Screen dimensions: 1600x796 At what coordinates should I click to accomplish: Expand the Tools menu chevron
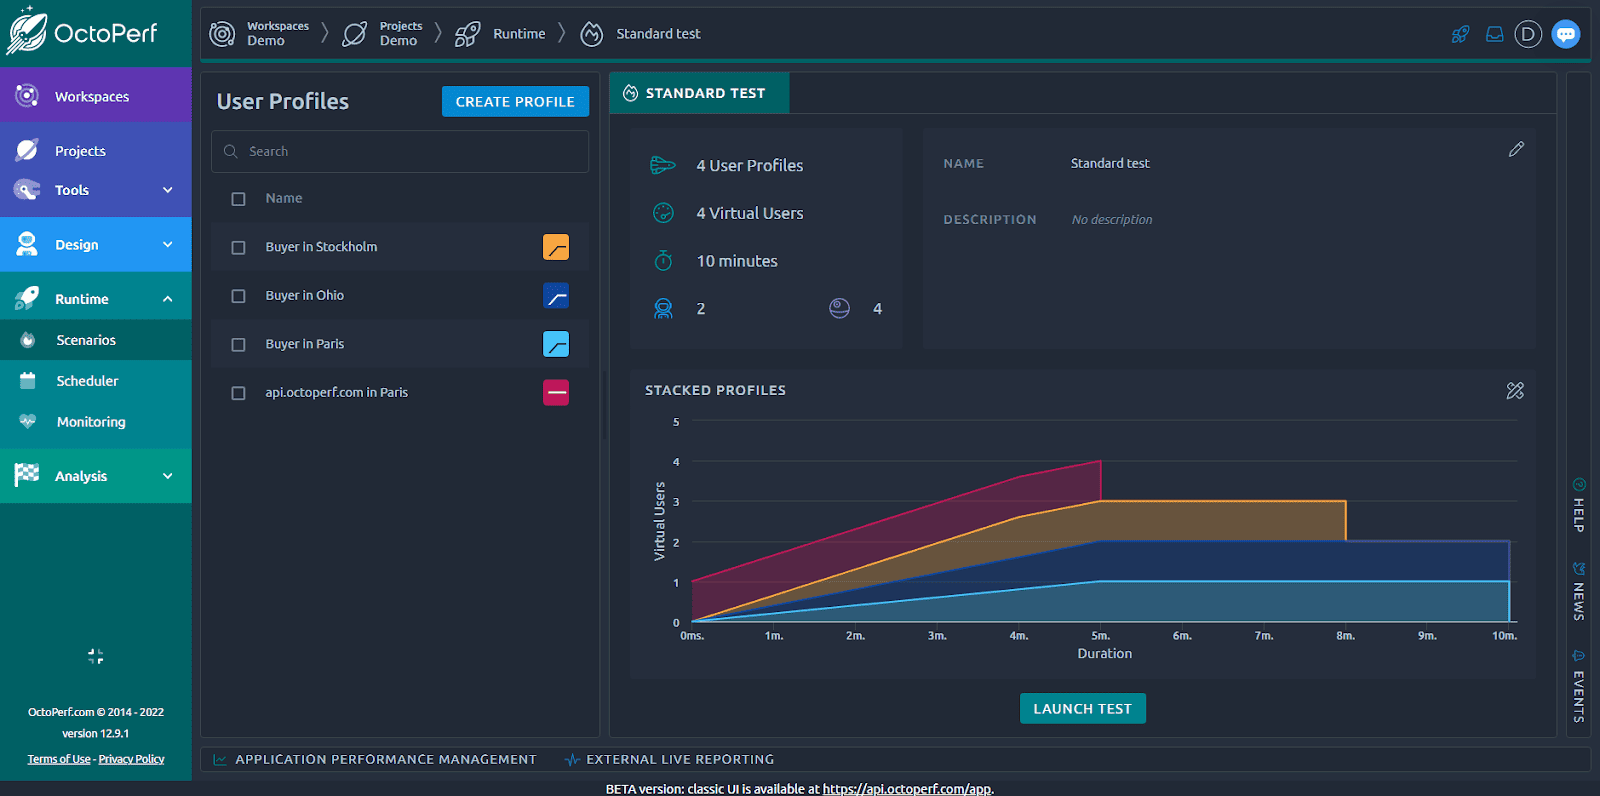pos(168,190)
